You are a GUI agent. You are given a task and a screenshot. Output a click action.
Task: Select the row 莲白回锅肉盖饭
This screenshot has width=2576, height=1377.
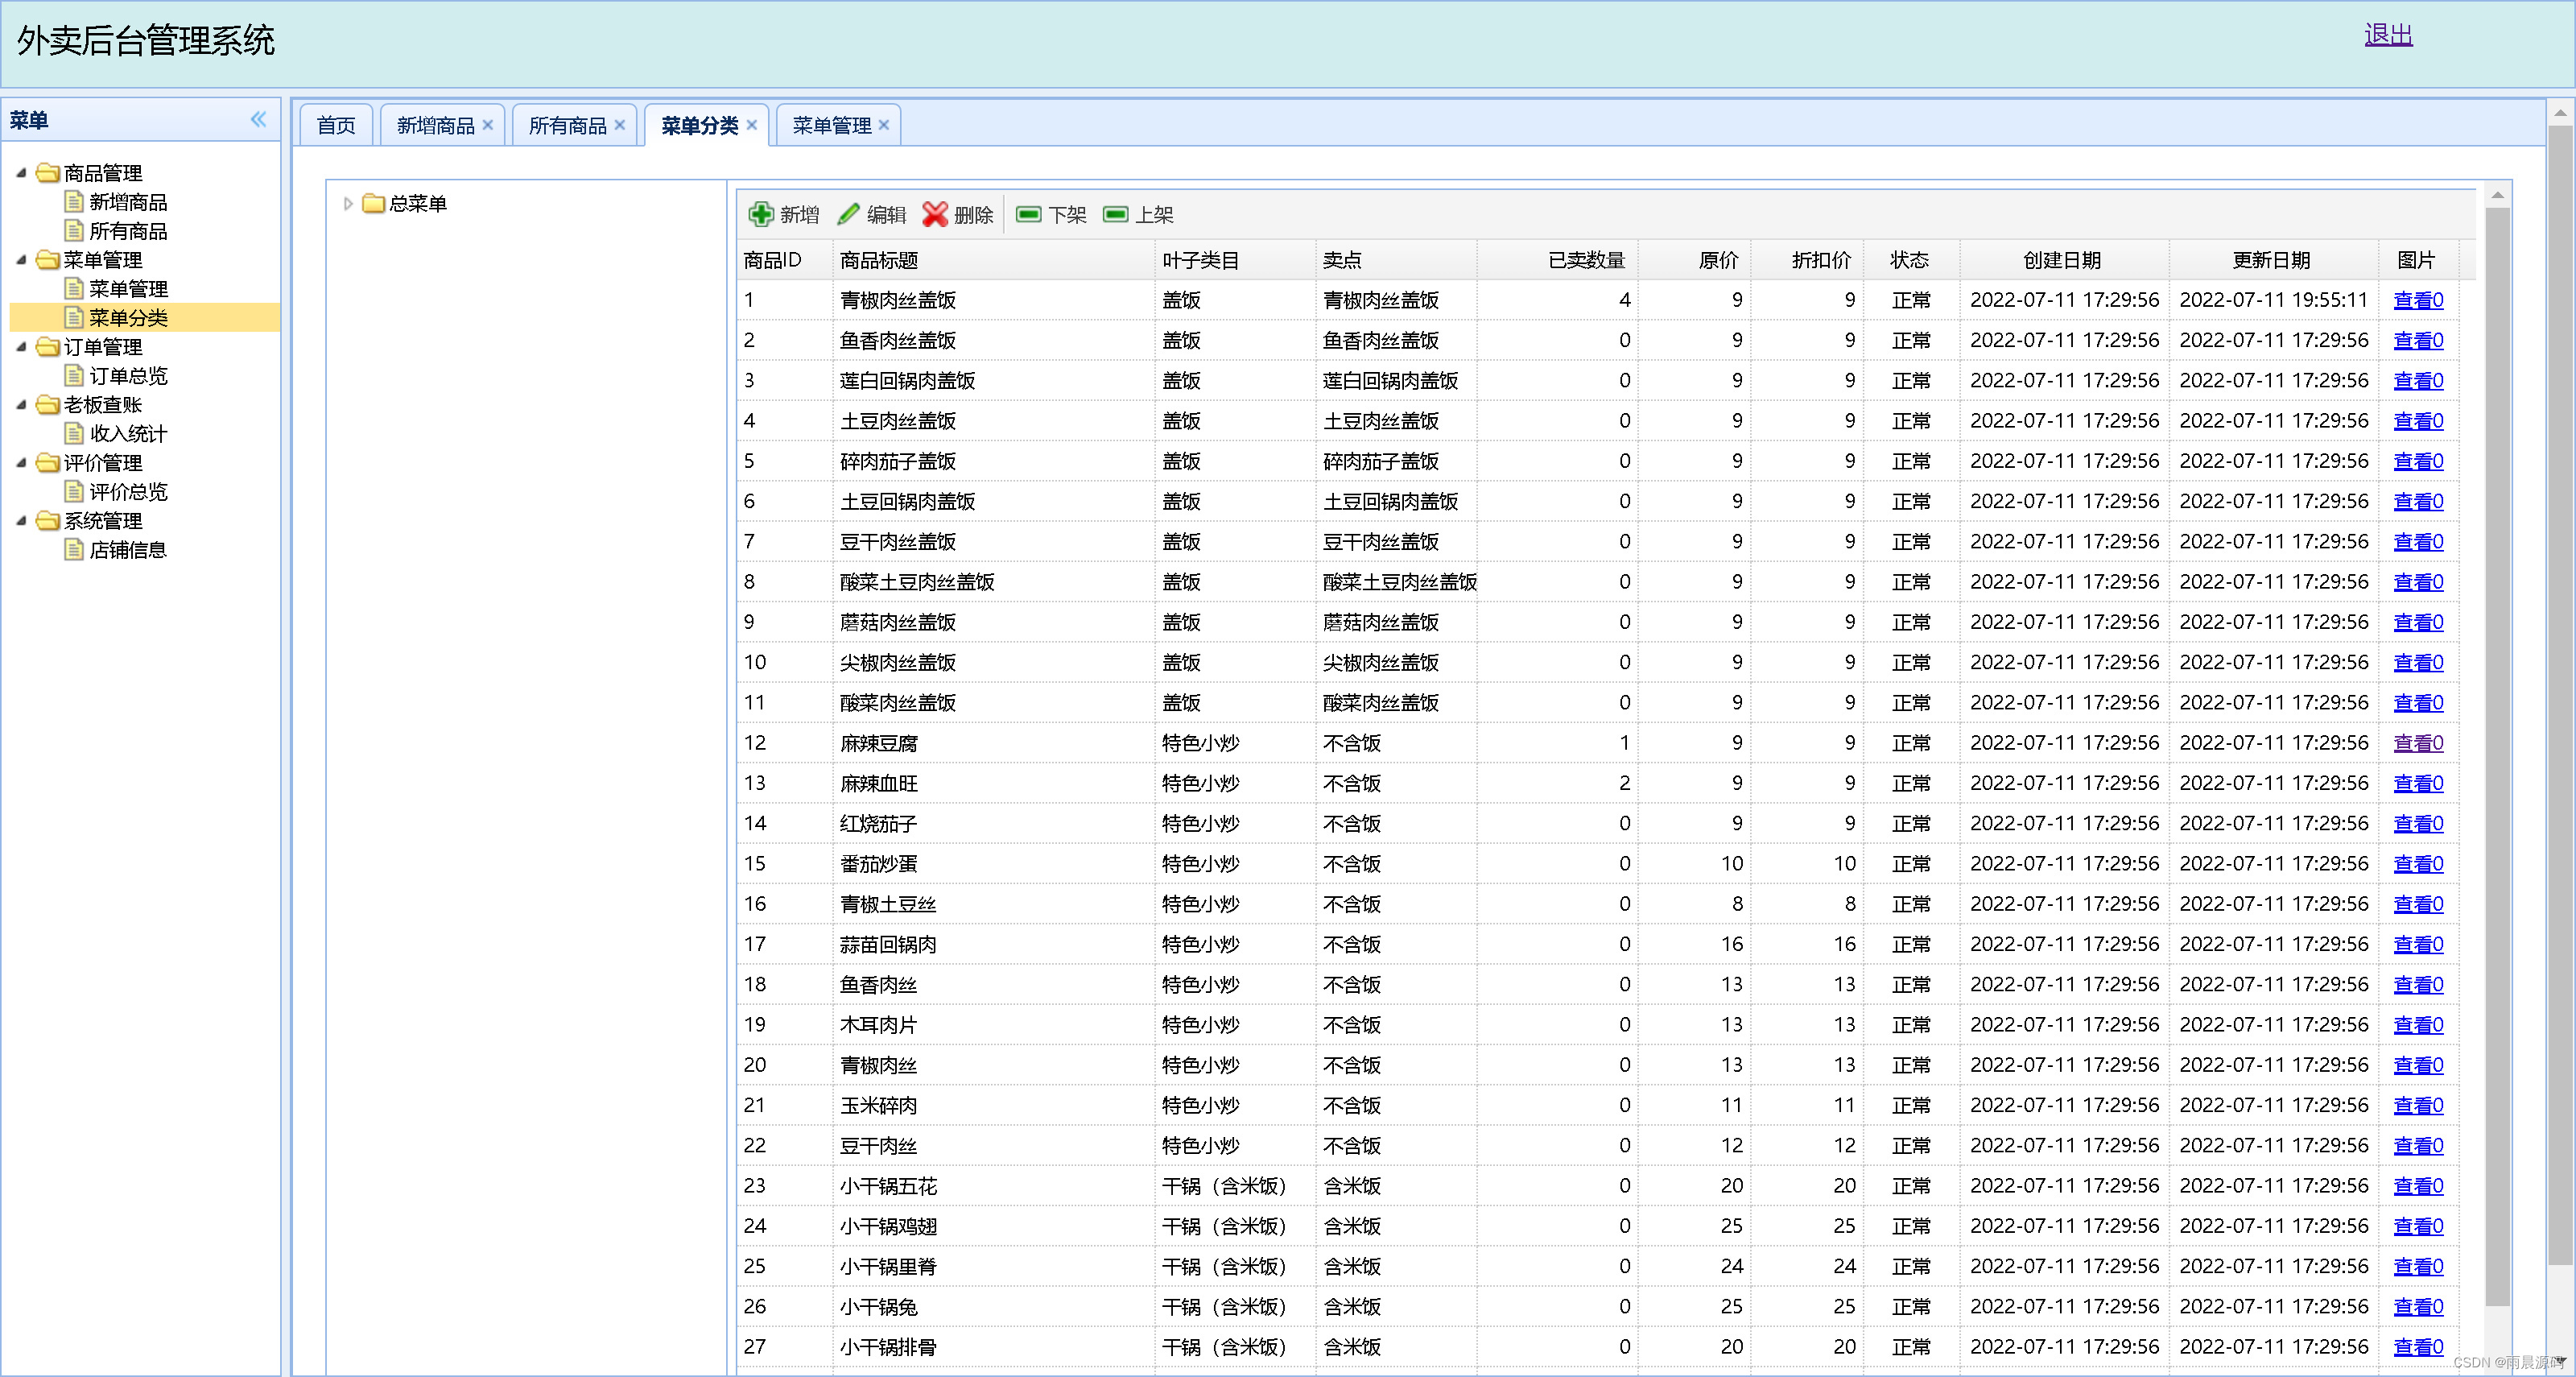point(1597,381)
